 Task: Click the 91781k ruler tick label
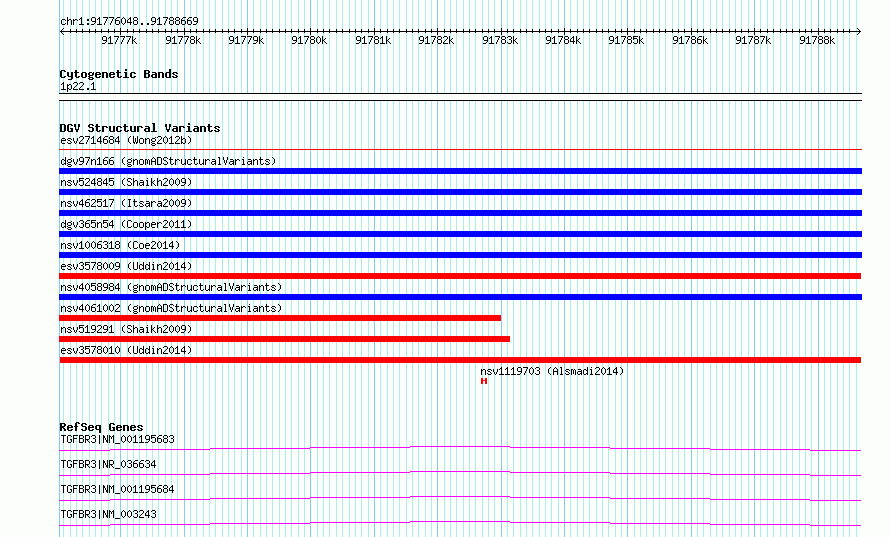coord(373,40)
